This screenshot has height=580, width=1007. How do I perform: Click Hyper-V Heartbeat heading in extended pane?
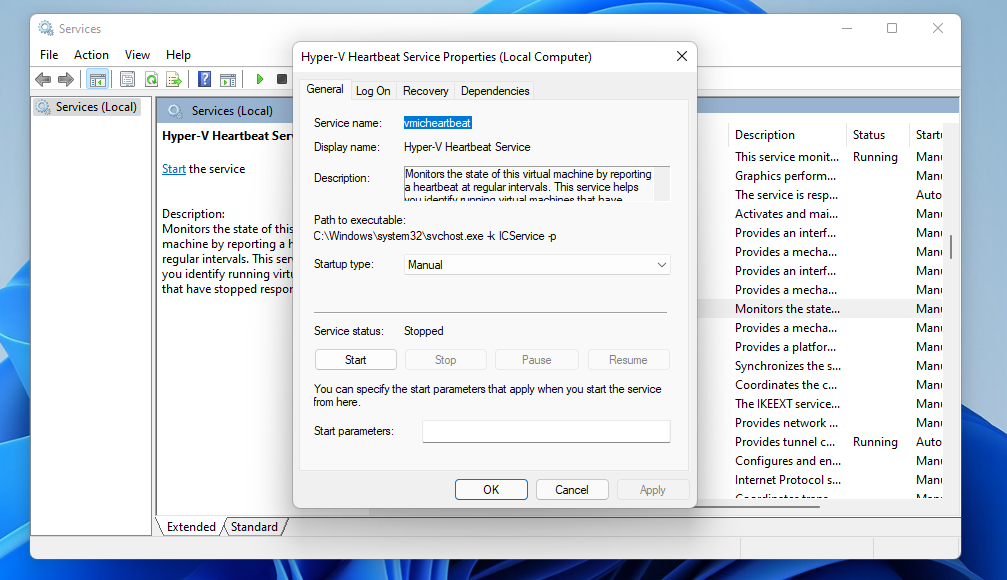click(227, 136)
